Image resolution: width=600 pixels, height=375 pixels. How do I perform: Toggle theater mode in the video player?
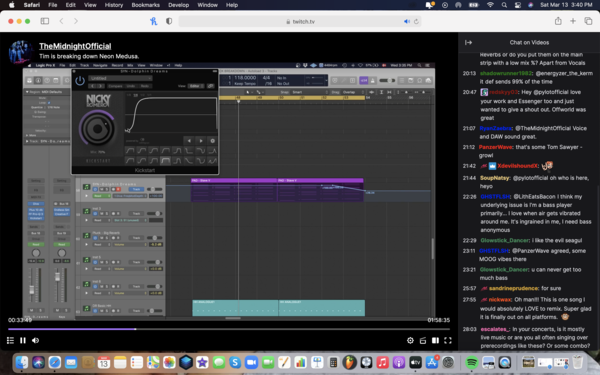click(435, 340)
